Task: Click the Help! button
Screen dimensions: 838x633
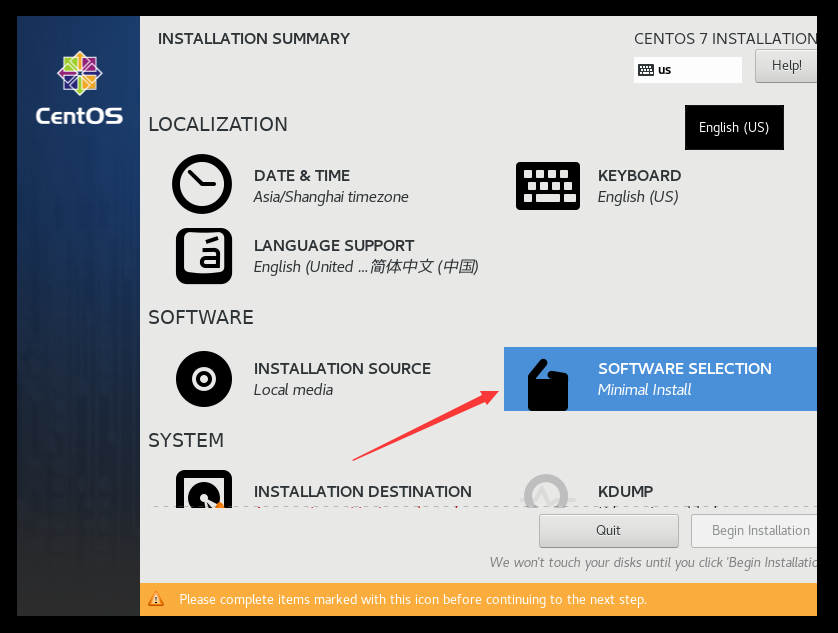Action: tap(786, 66)
